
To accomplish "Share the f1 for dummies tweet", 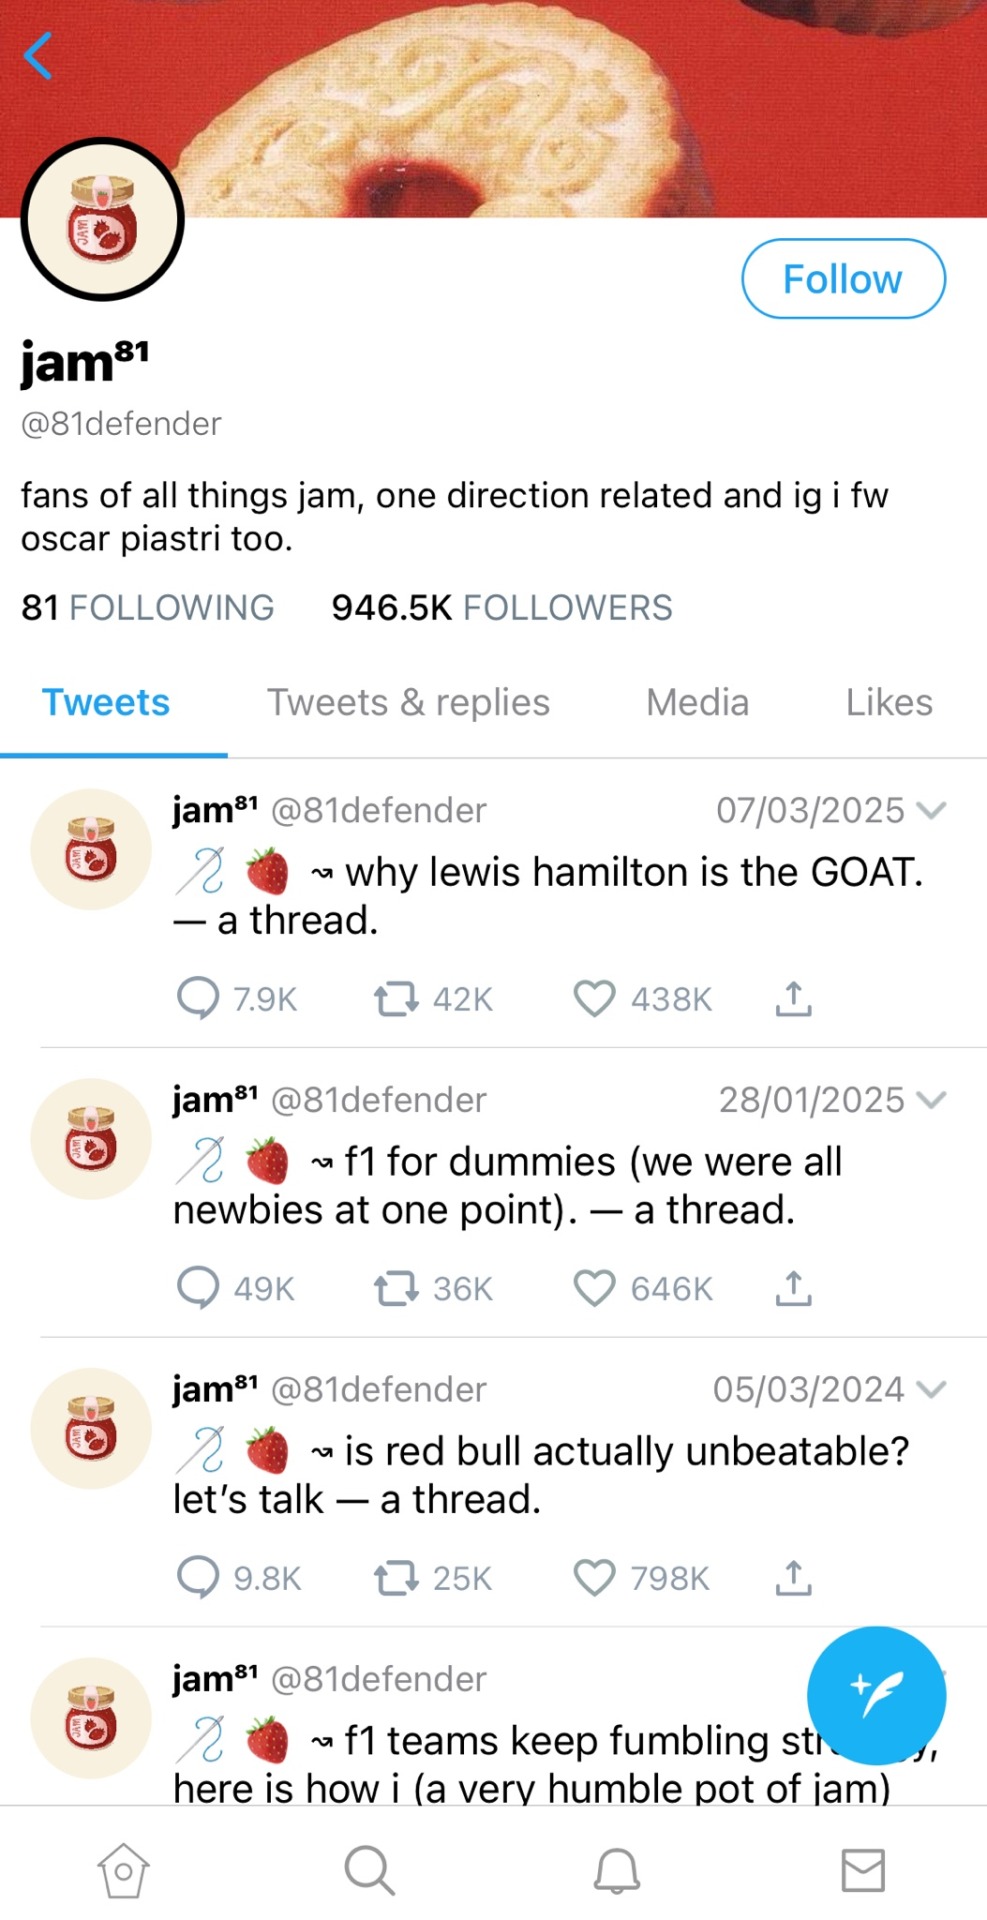I will click(x=793, y=1288).
